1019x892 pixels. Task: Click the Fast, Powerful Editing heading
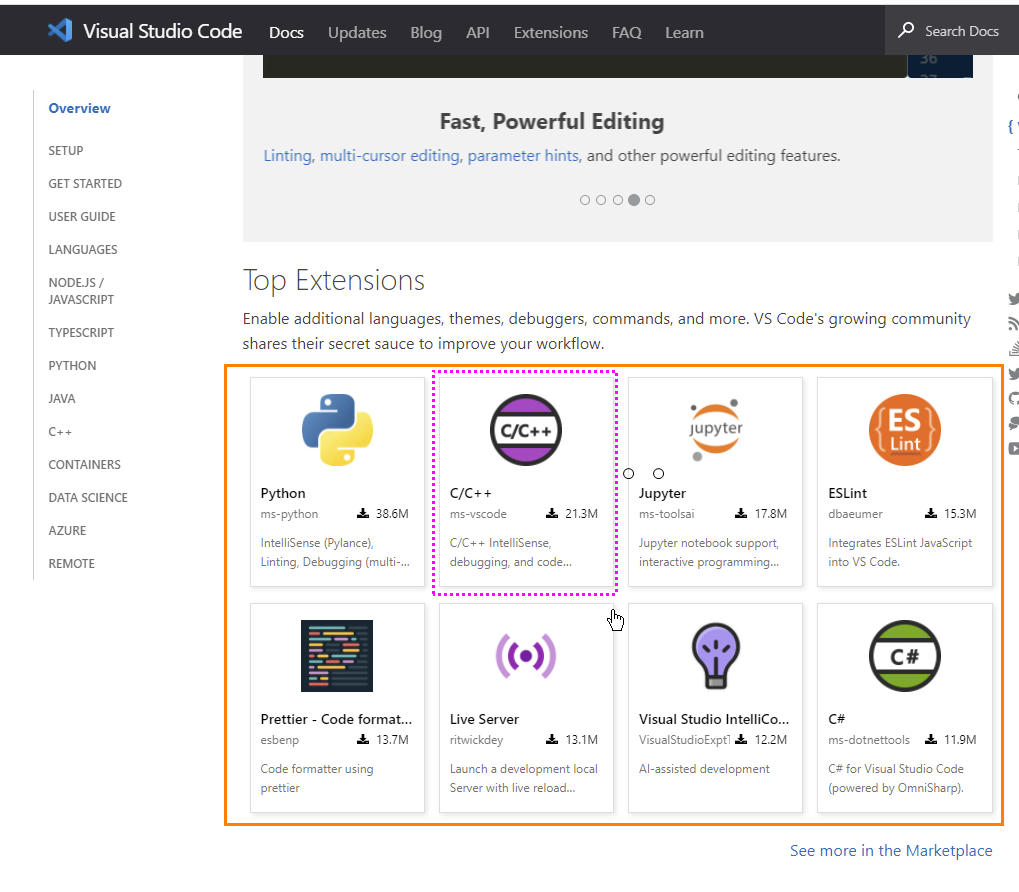coord(552,121)
